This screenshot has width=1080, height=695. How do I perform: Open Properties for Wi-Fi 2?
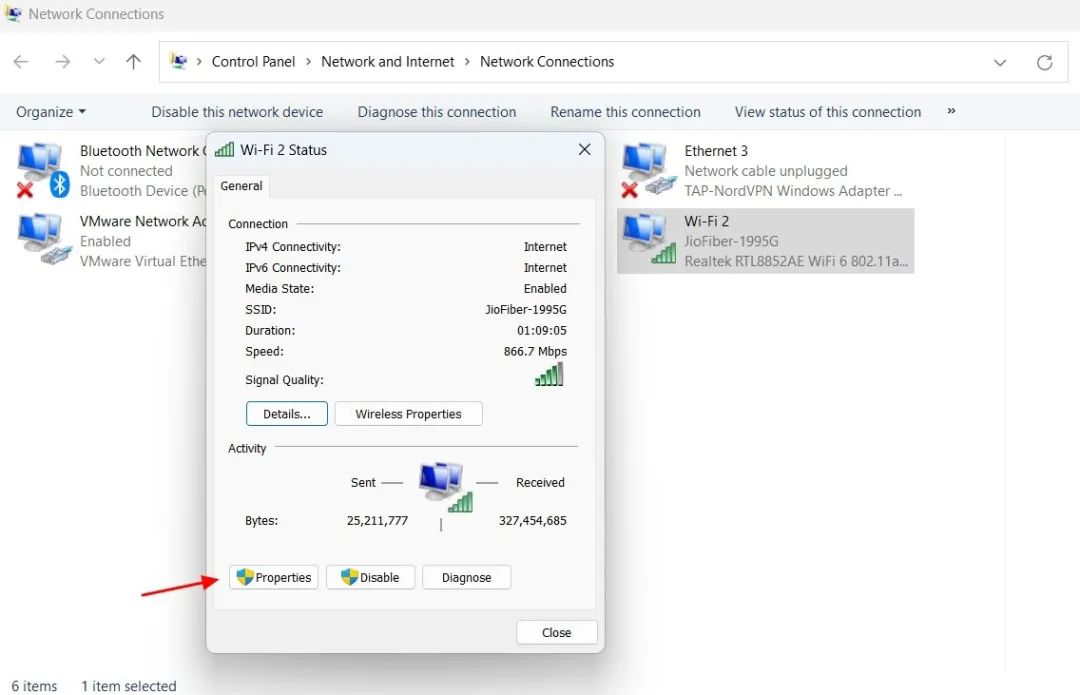click(x=273, y=577)
